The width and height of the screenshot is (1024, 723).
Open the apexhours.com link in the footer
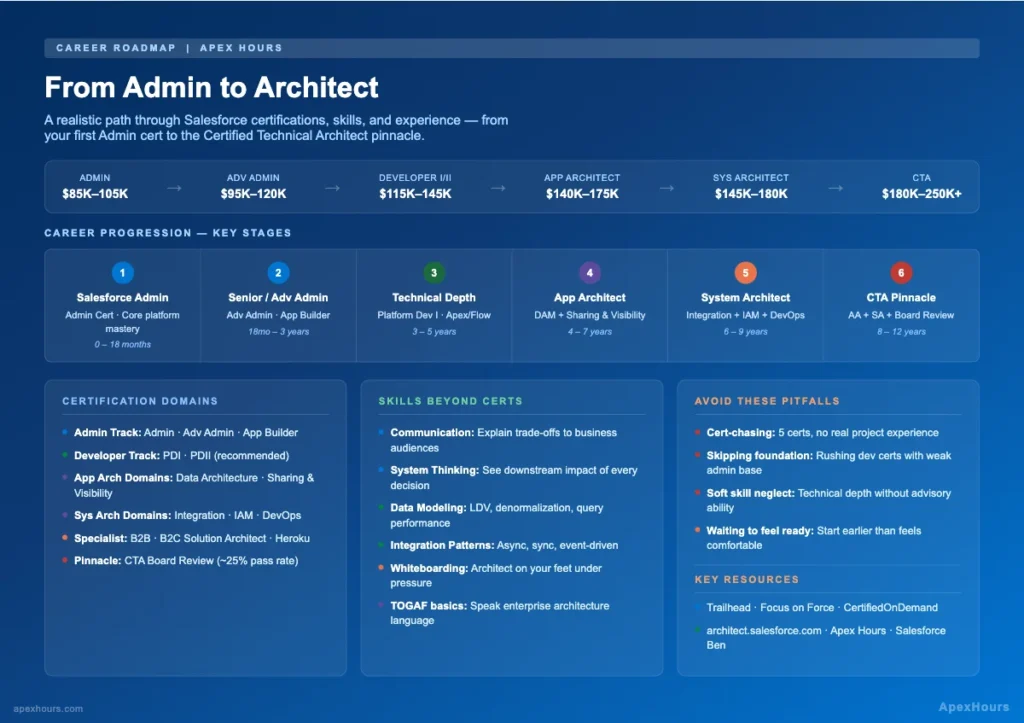[49, 708]
